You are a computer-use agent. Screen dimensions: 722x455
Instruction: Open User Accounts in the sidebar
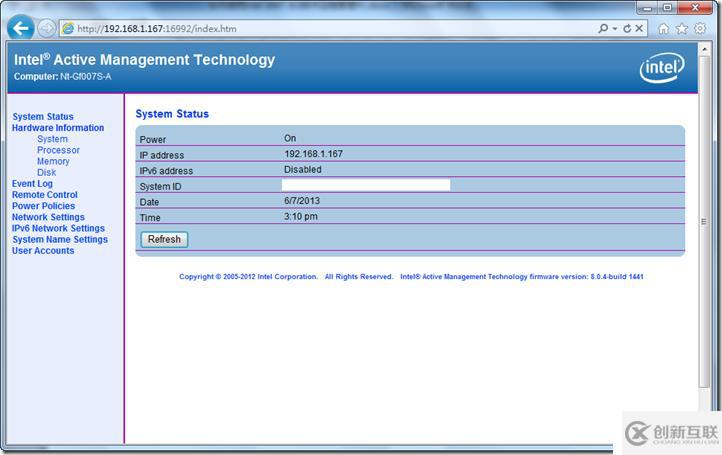point(43,251)
